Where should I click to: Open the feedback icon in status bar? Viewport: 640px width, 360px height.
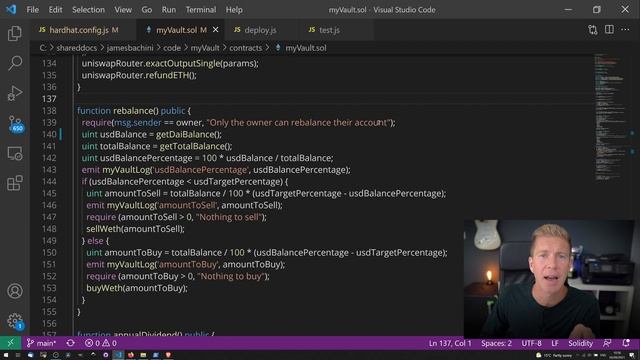[x=607, y=343]
